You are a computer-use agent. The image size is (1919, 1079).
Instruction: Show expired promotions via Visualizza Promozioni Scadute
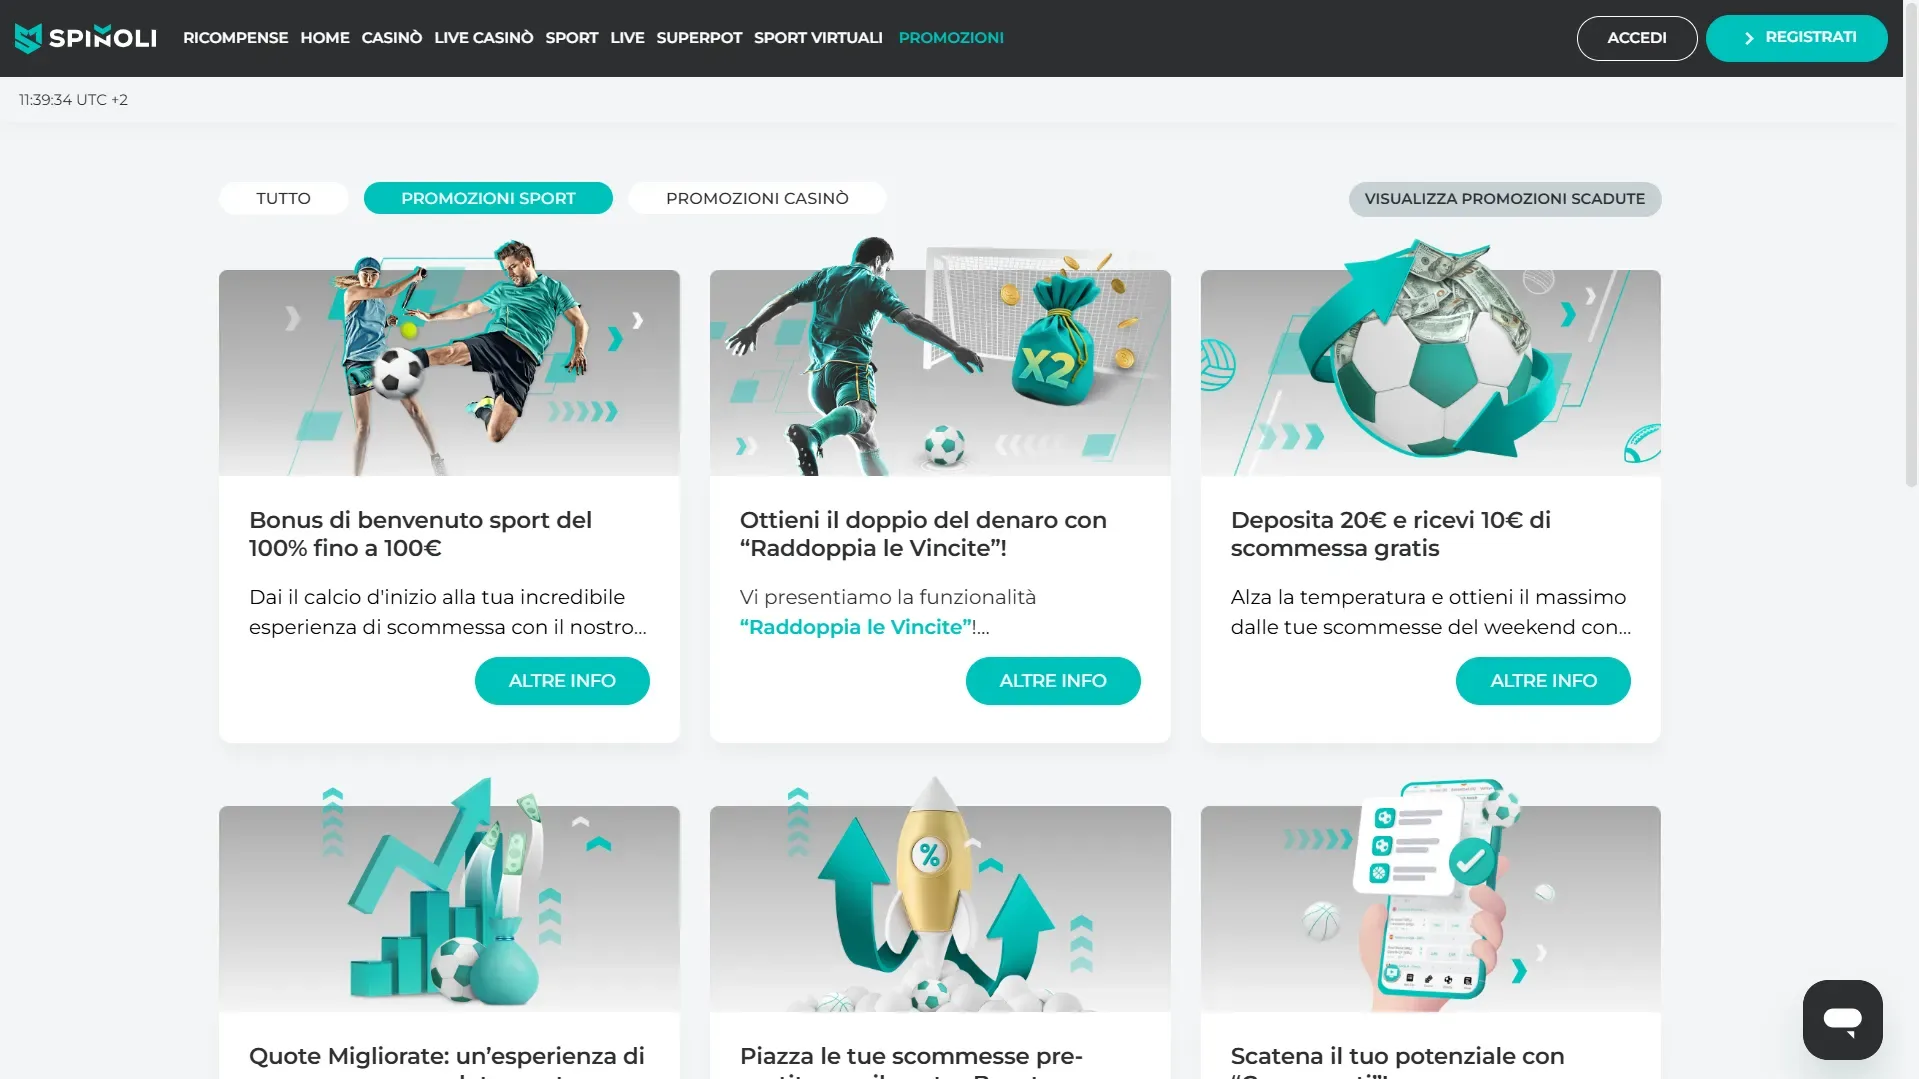[x=1504, y=198]
